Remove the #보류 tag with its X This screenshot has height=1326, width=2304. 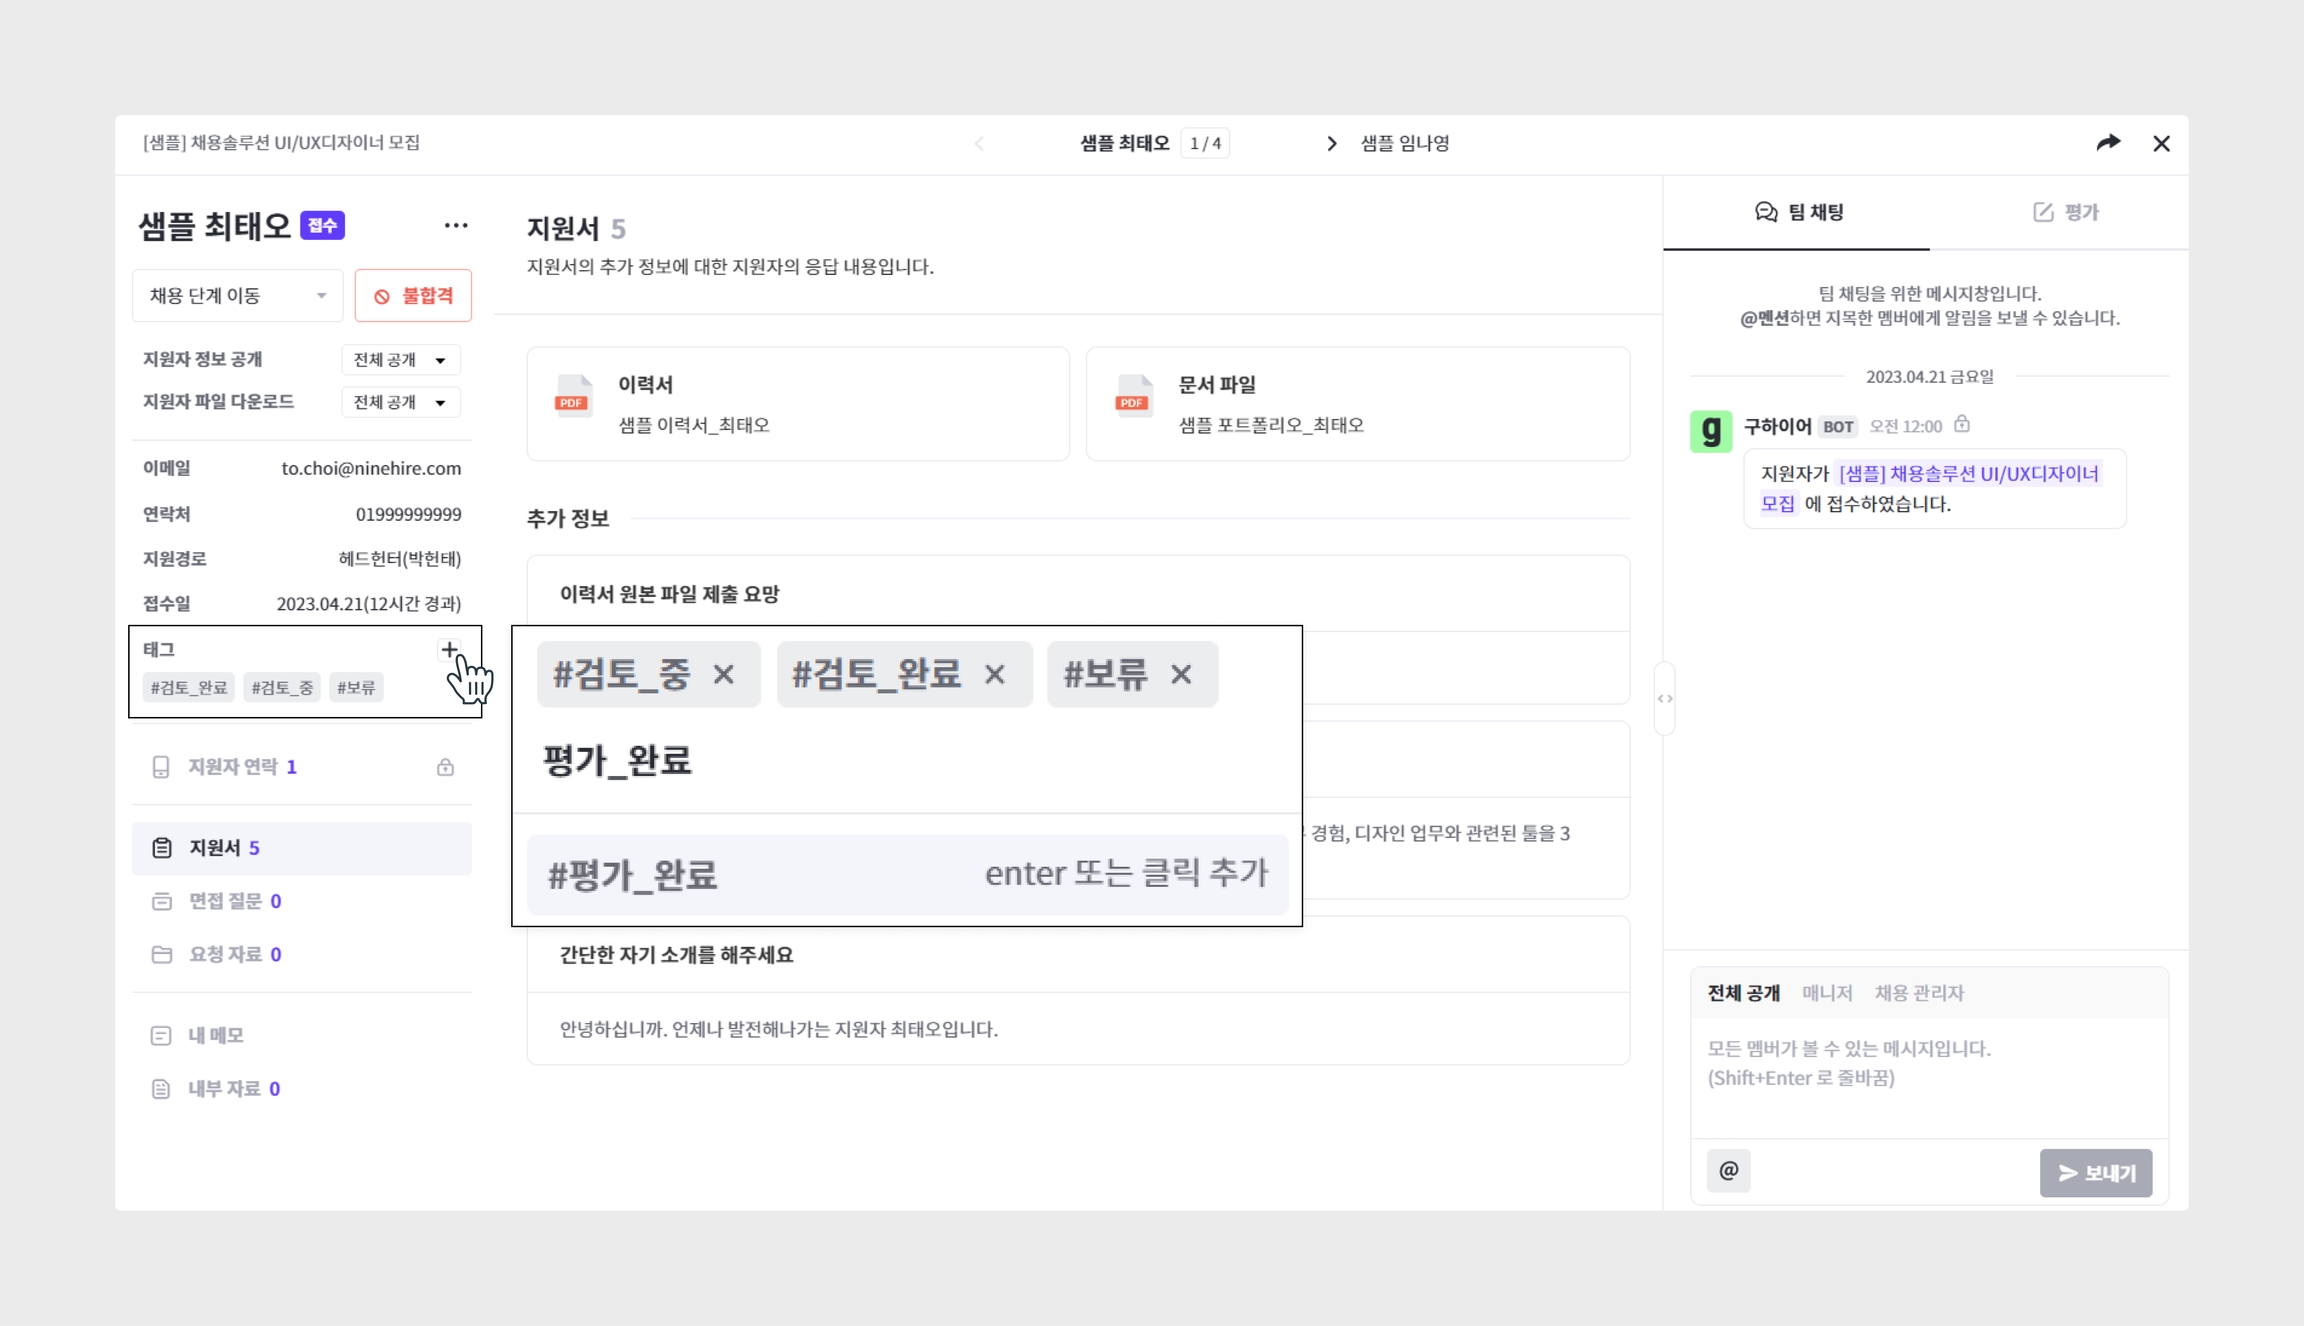pyautogui.click(x=1181, y=675)
